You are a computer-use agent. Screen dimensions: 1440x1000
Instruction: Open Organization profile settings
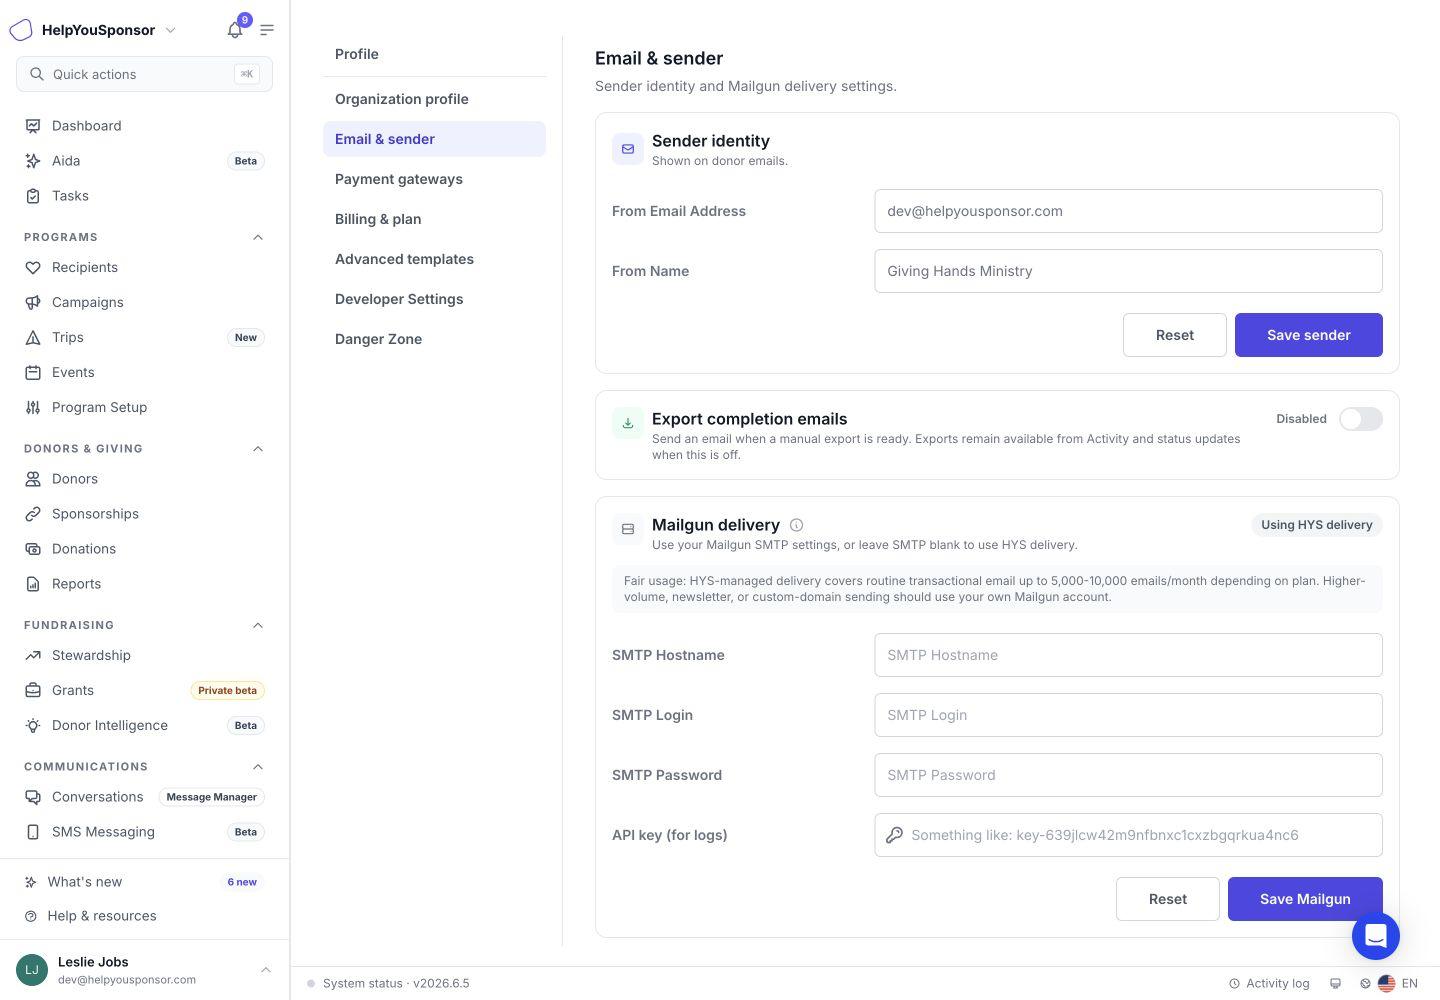(434, 99)
